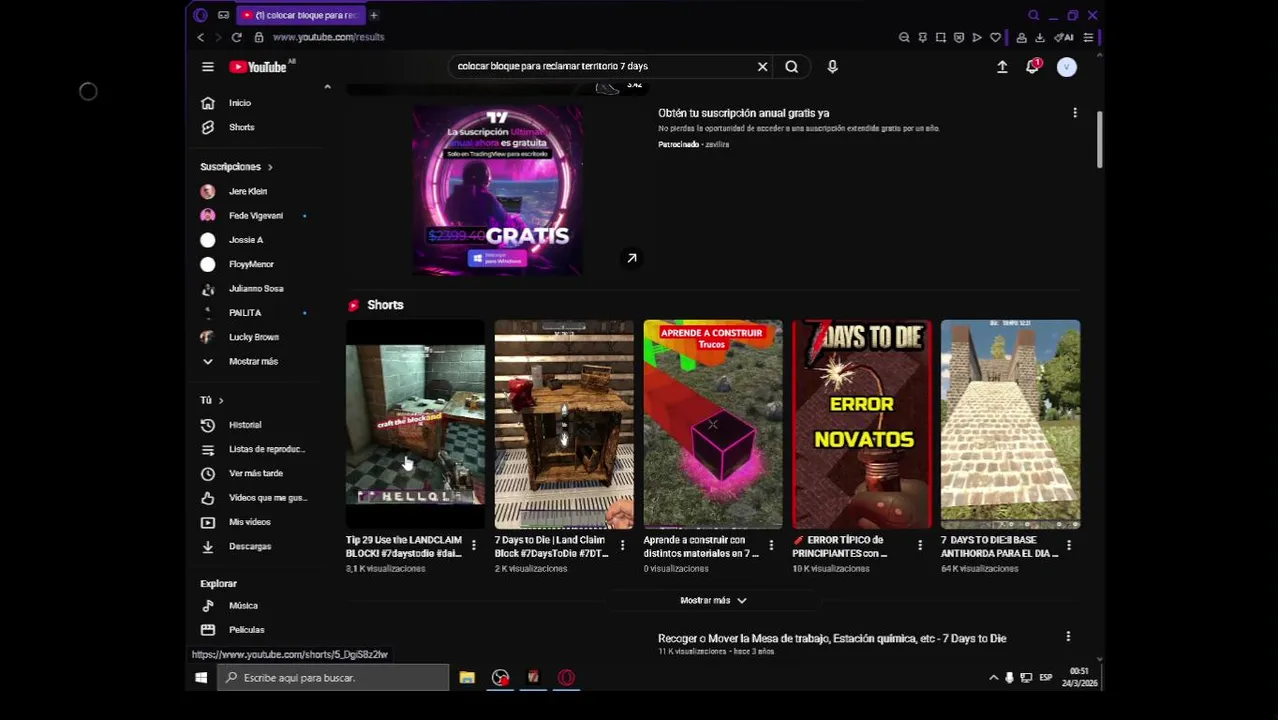This screenshot has width=1278, height=720.
Task: Open options for BASE ANTIHORDA short
Action: (1069, 546)
